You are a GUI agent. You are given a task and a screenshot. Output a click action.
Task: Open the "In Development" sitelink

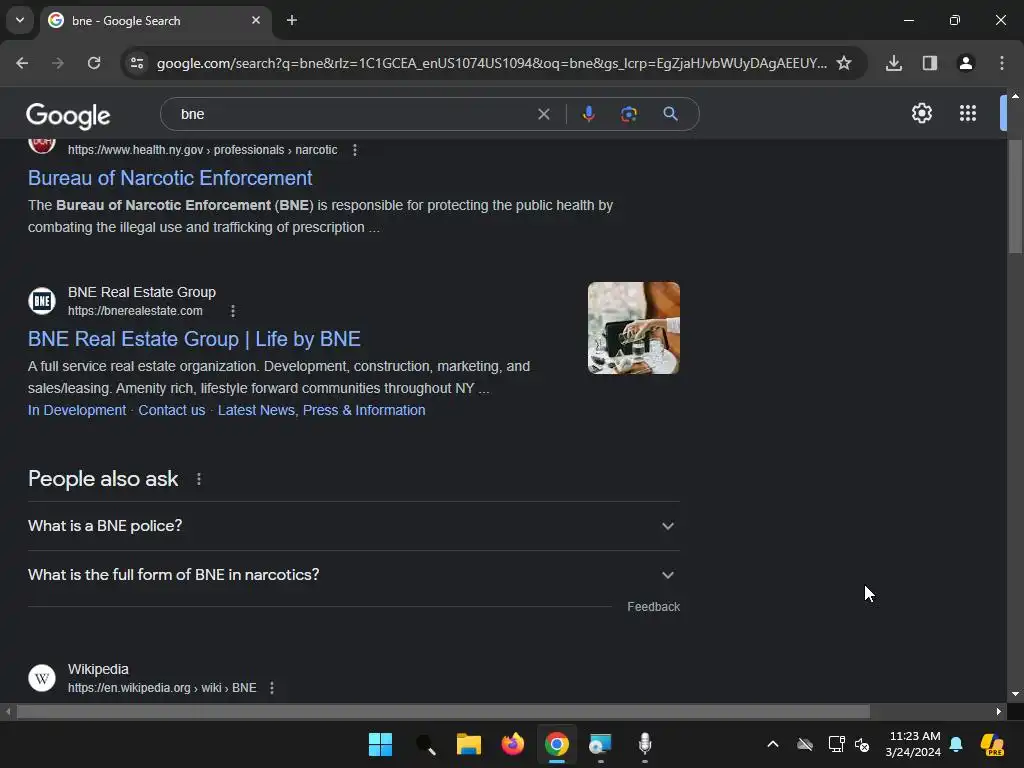click(x=77, y=410)
